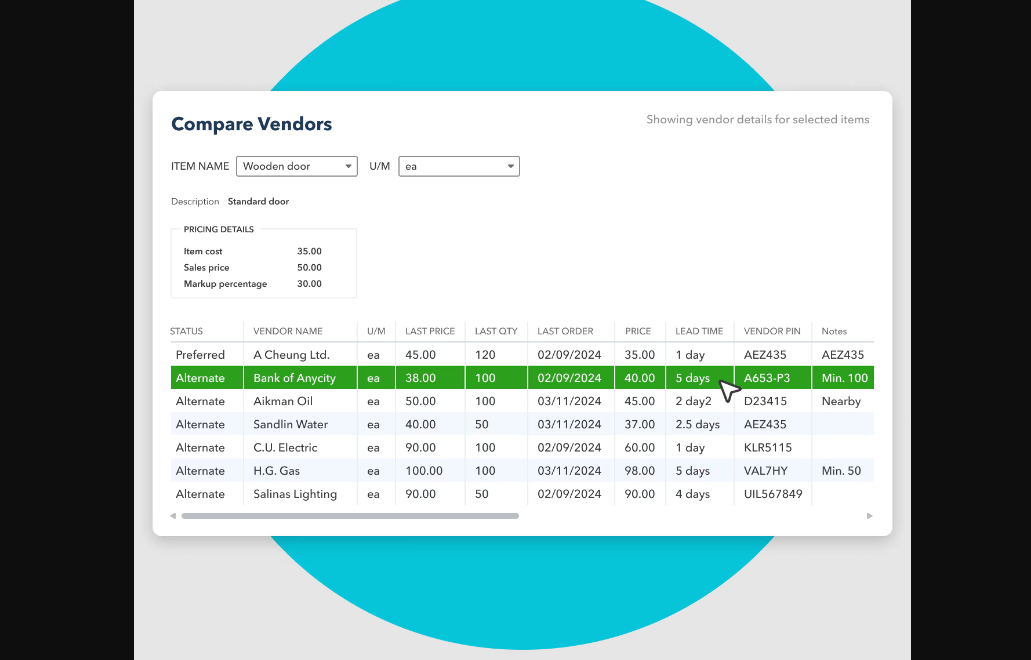Viewport: 1031px width, 660px height.
Task: Click the left scrollbar arrow below the table
Action: coord(173,516)
